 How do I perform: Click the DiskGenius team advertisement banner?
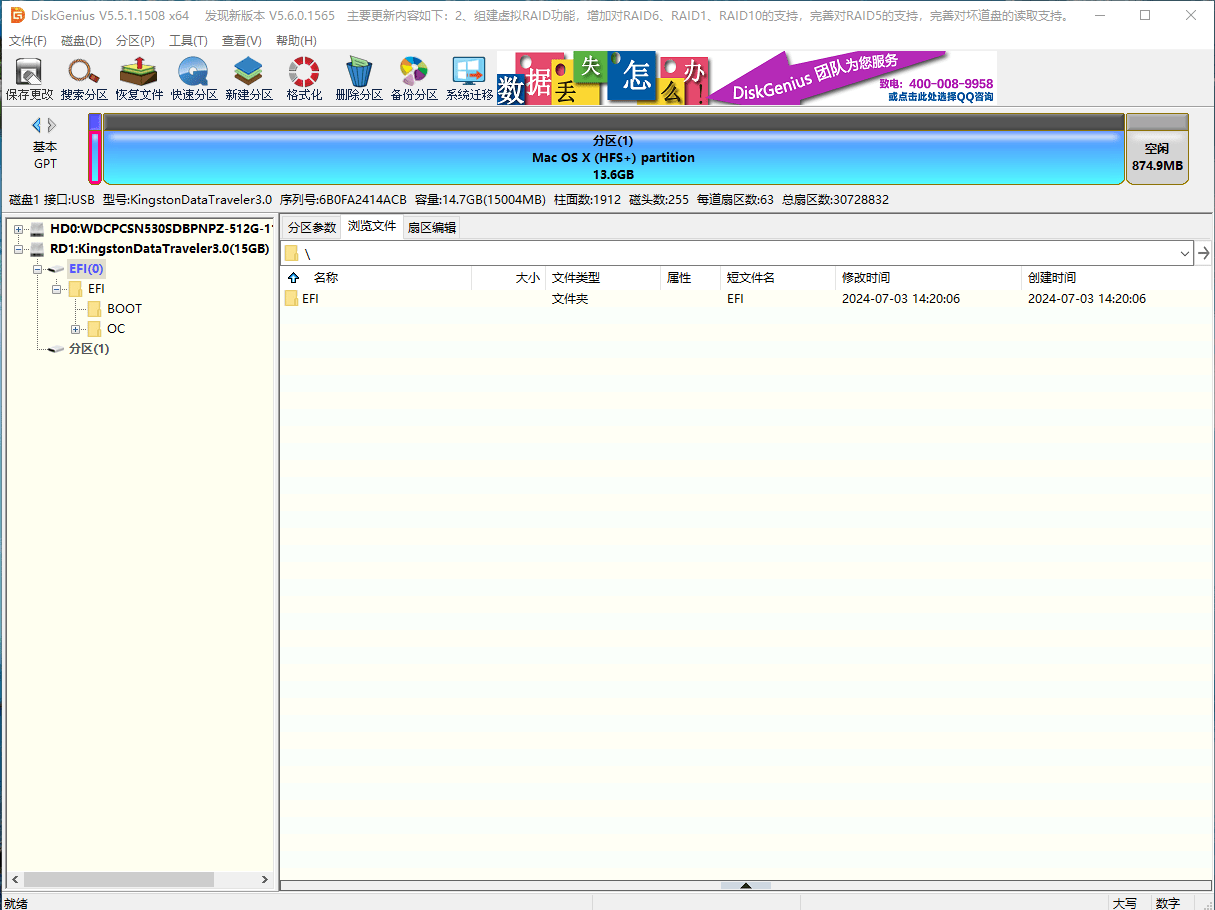[747, 78]
